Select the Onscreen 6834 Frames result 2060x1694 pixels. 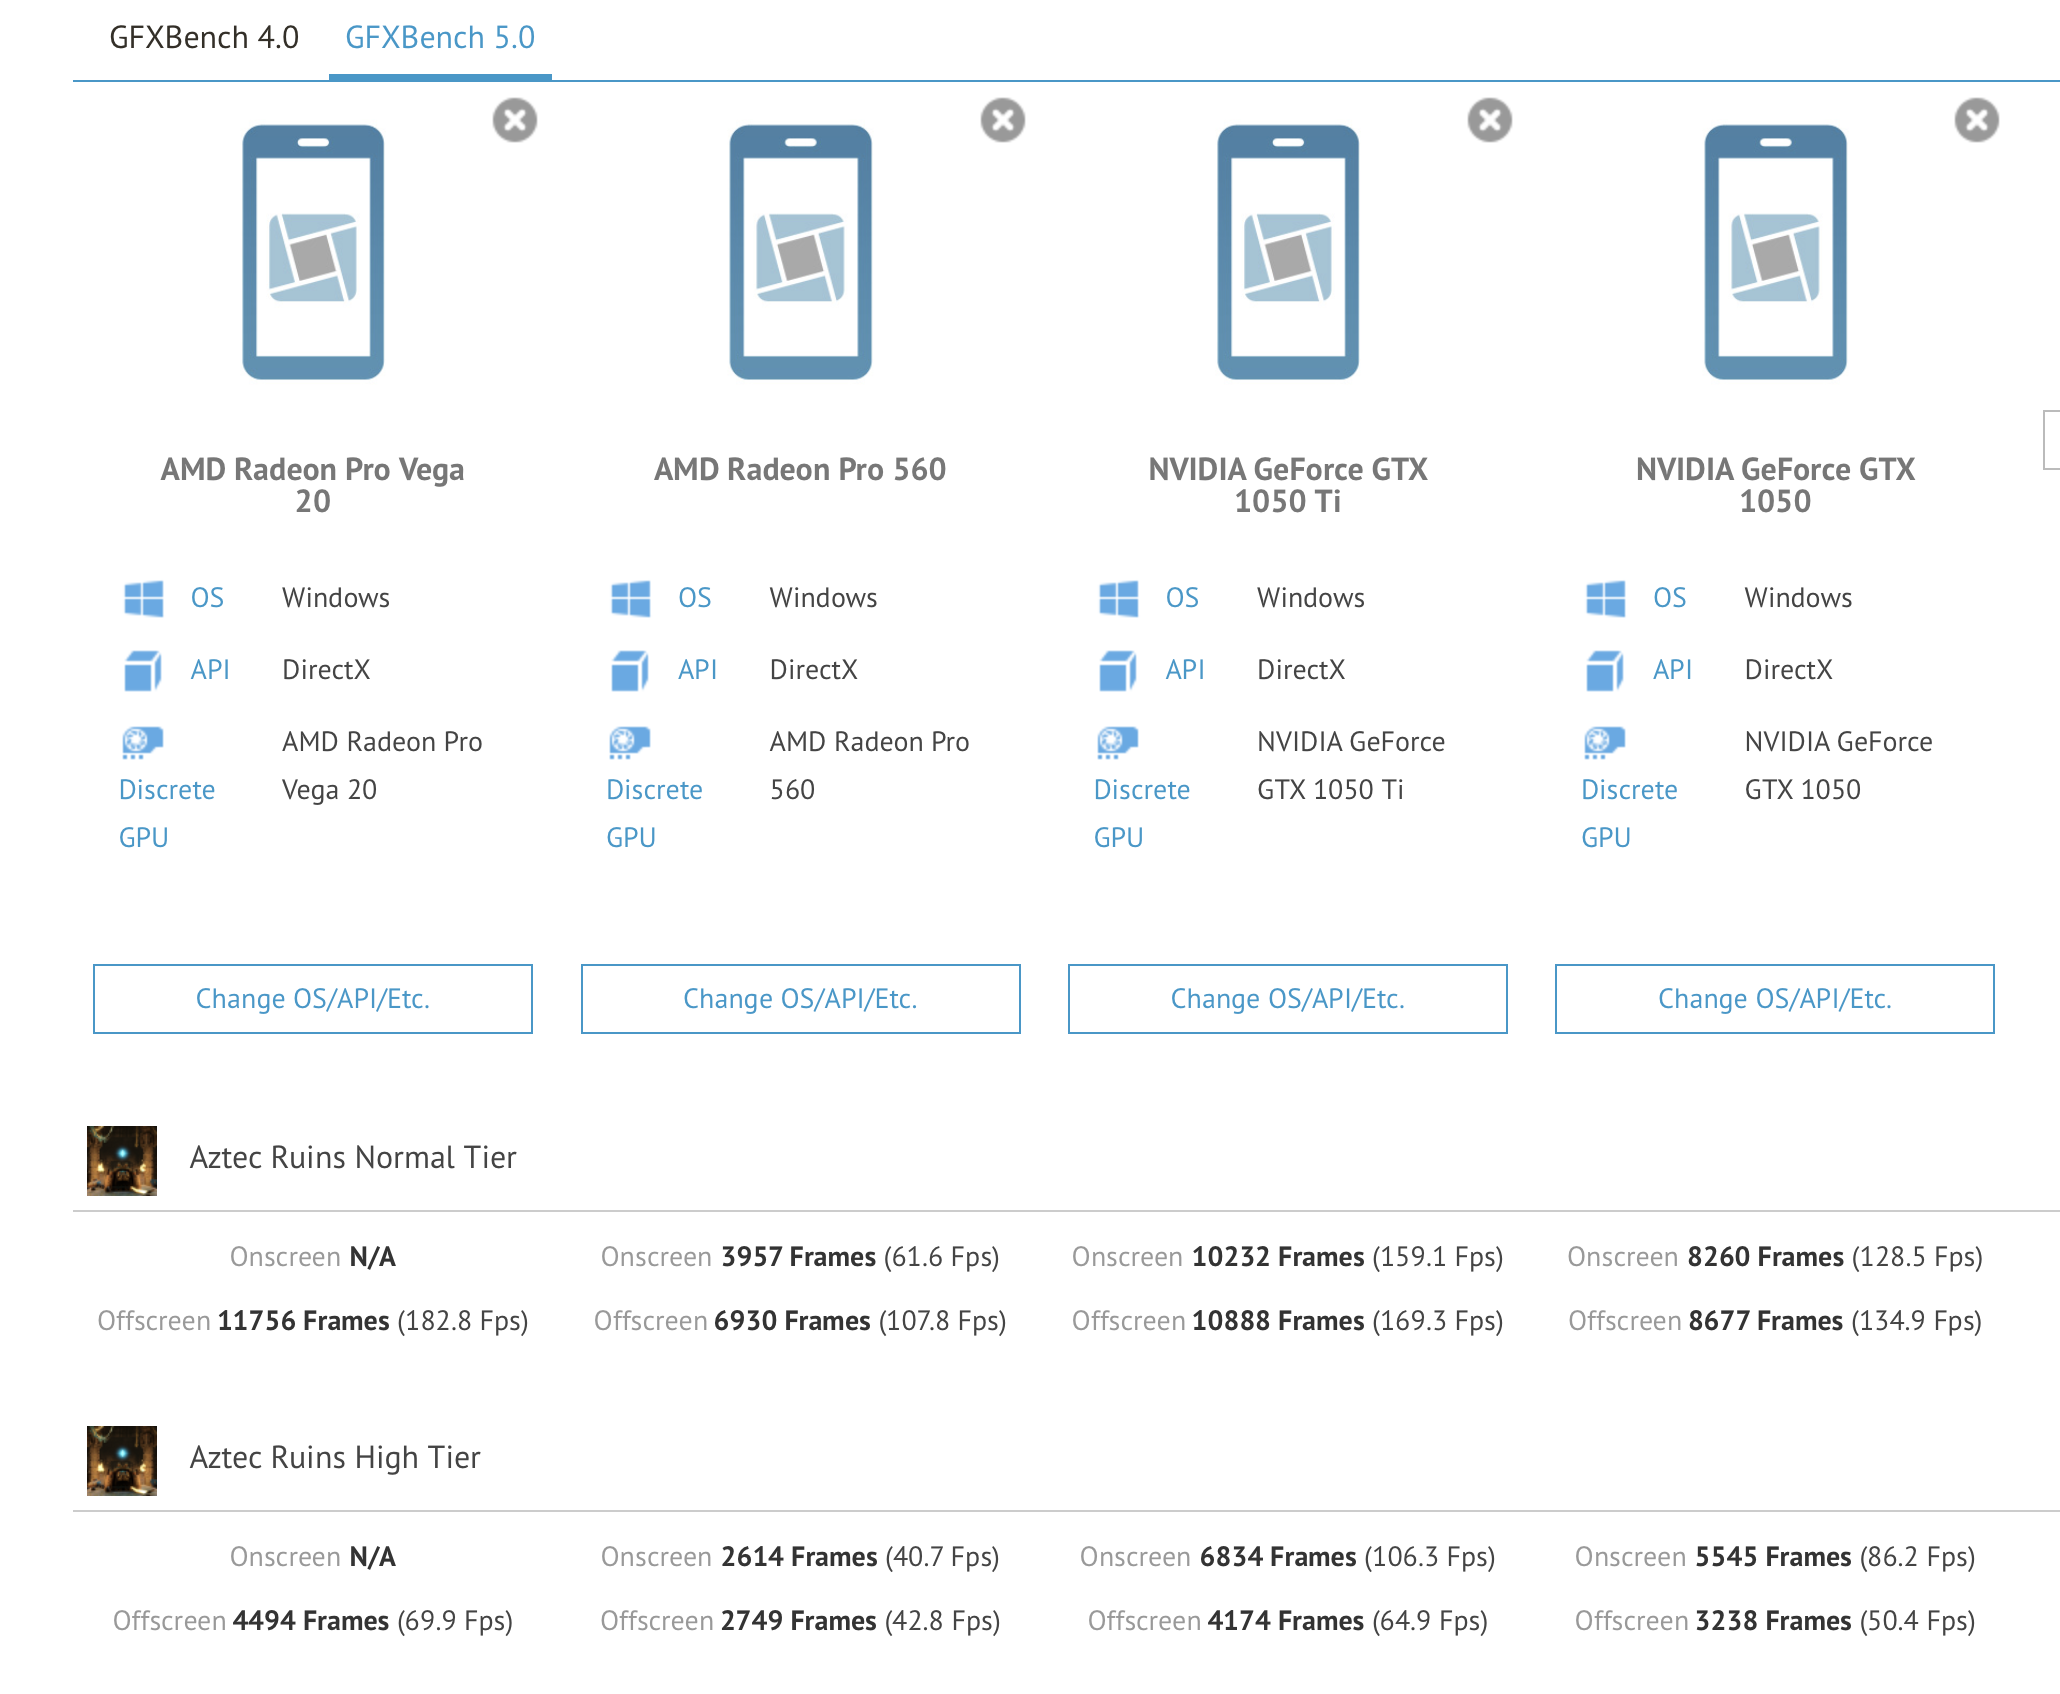click(x=1288, y=1557)
